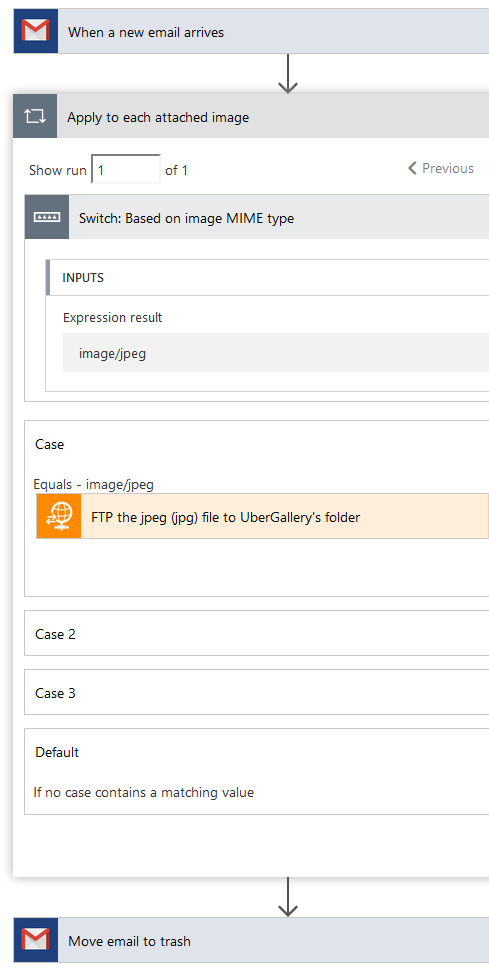The width and height of the screenshot is (489, 976).
Task: Select the image/jpeg expression result value
Action: [113, 354]
